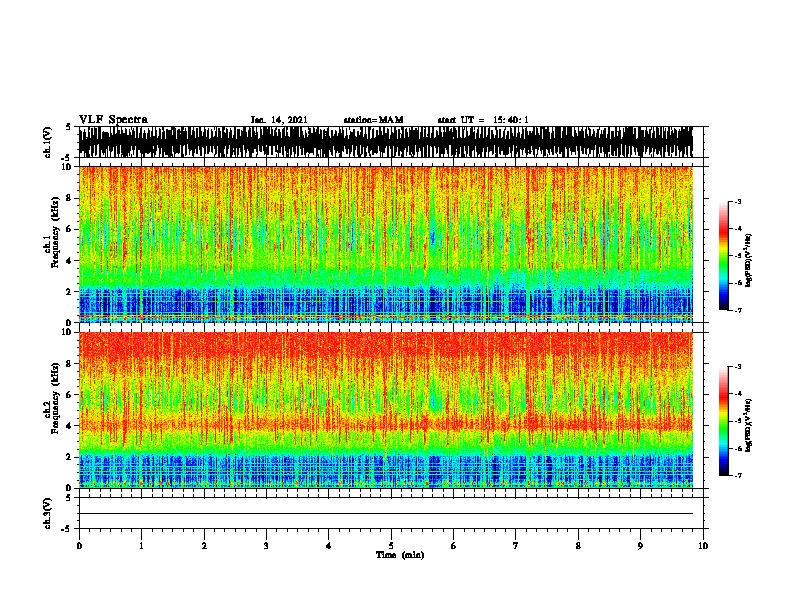
Task: Click the "Time (min)" axis label
Action: (400, 555)
